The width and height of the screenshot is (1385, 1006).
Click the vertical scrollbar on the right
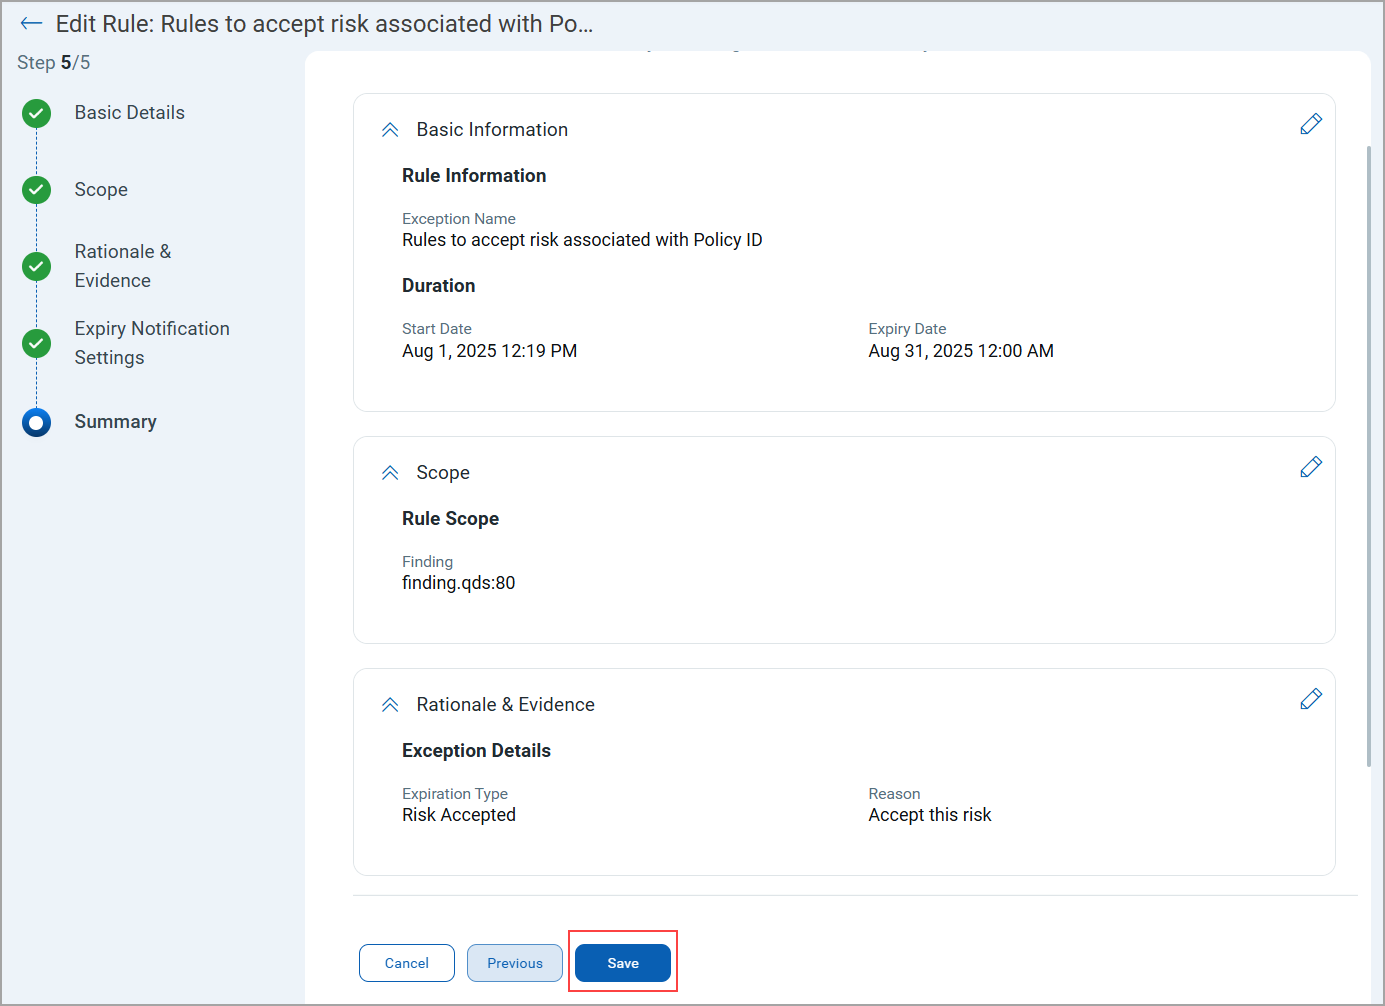[x=1368, y=455]
